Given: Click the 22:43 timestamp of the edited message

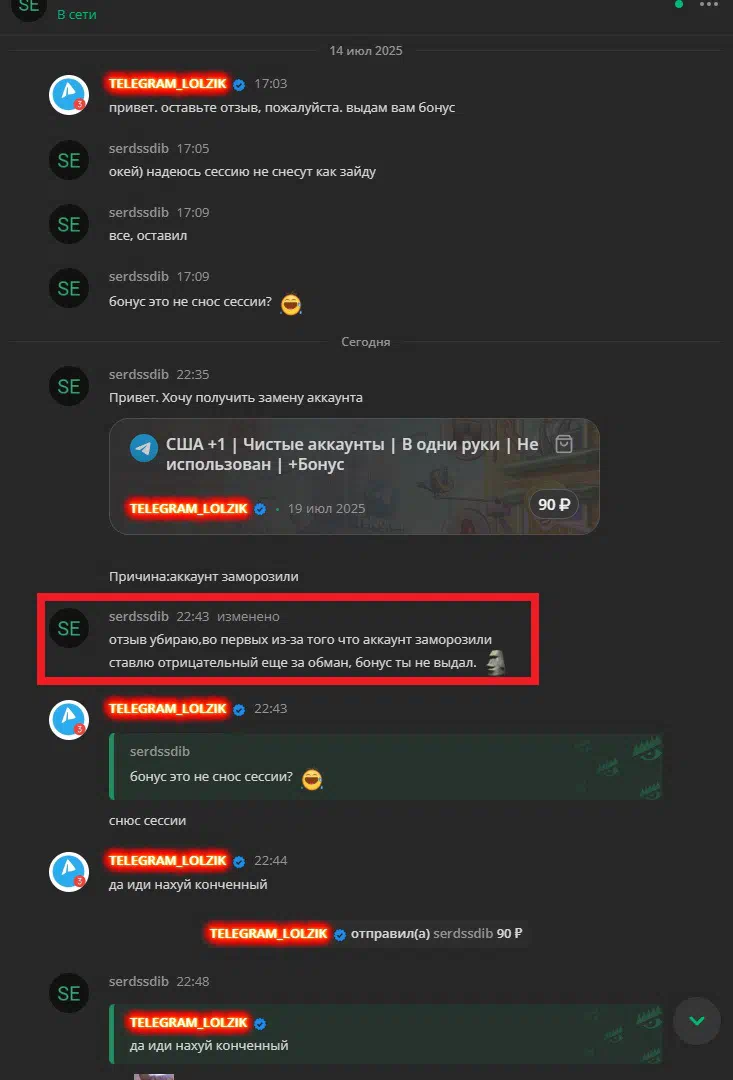Looking at the screenshot, I should tap(193, 616).
